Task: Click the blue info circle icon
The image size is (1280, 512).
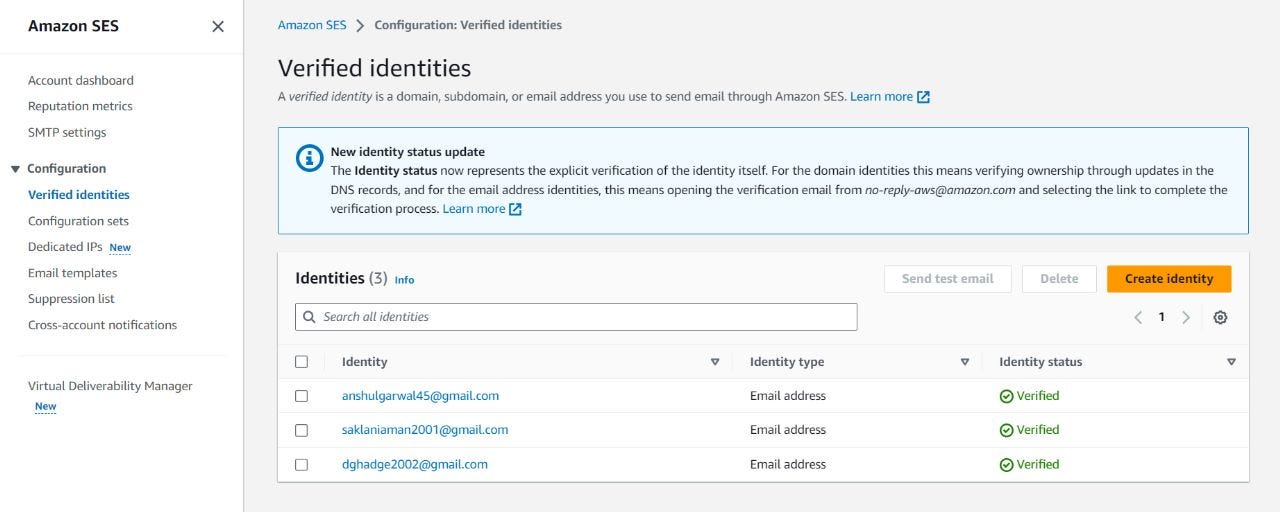Action: pos(309,158)
